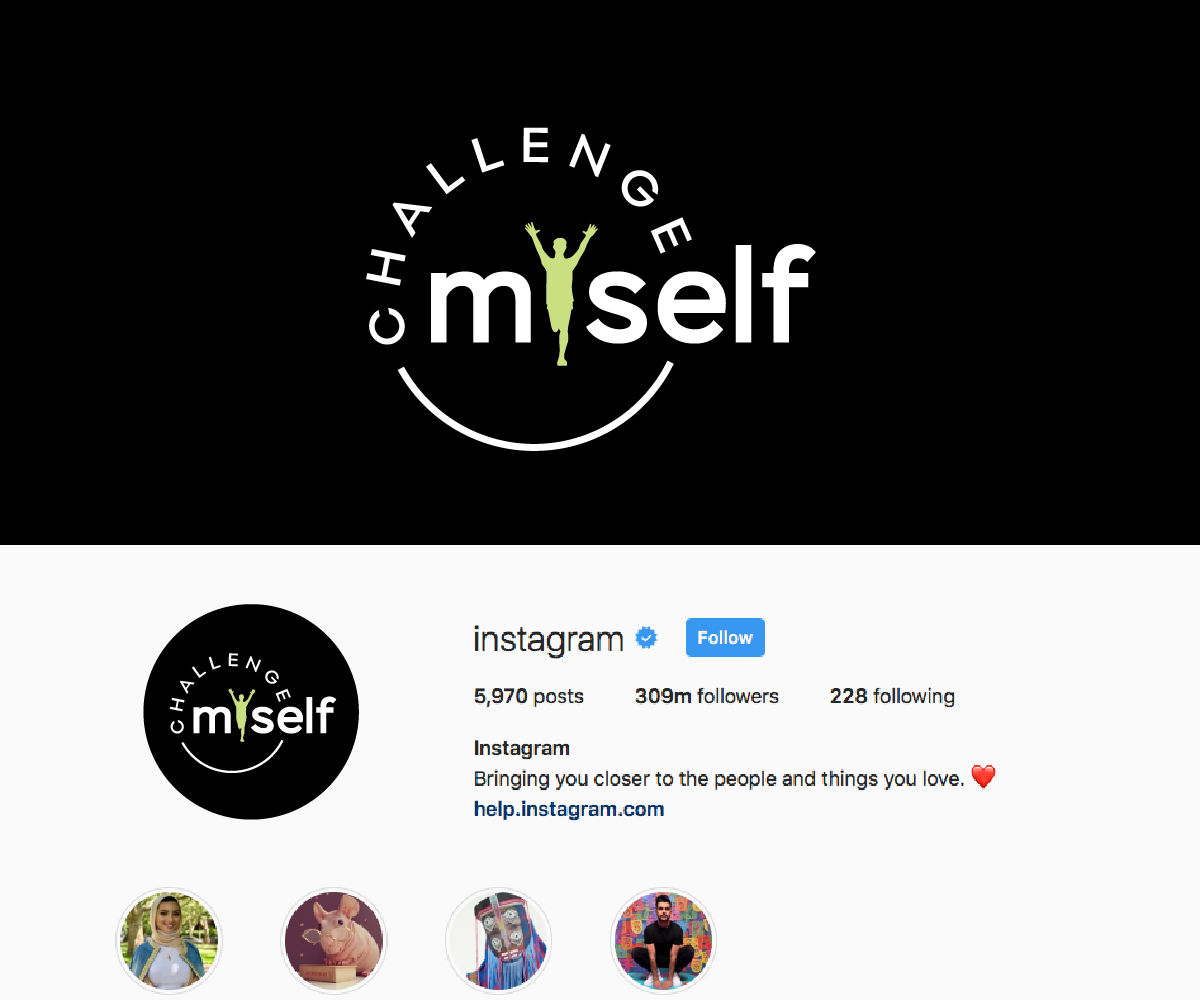Click the bold Instagram display name
1200x1000 pixels.
[522, 748]
